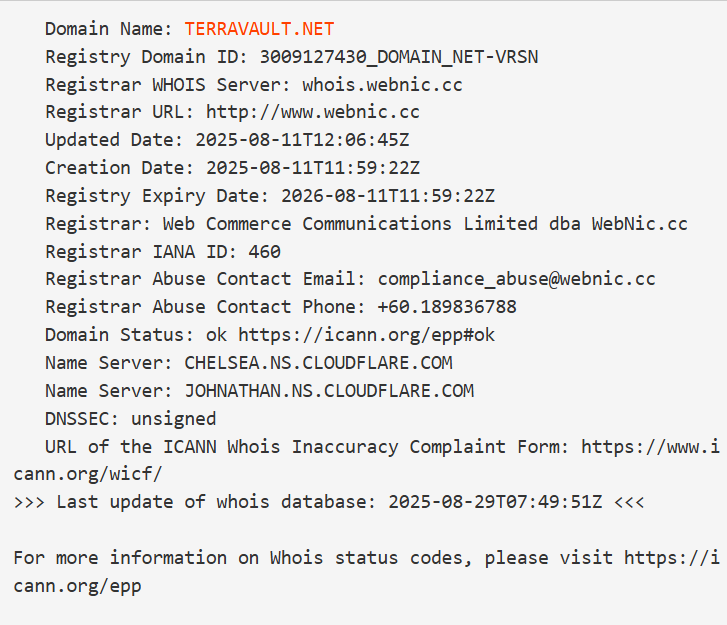Click the abuse contact phone number
Image resolution: width=727 pixels, height=625 pixels.
(446, 307)
